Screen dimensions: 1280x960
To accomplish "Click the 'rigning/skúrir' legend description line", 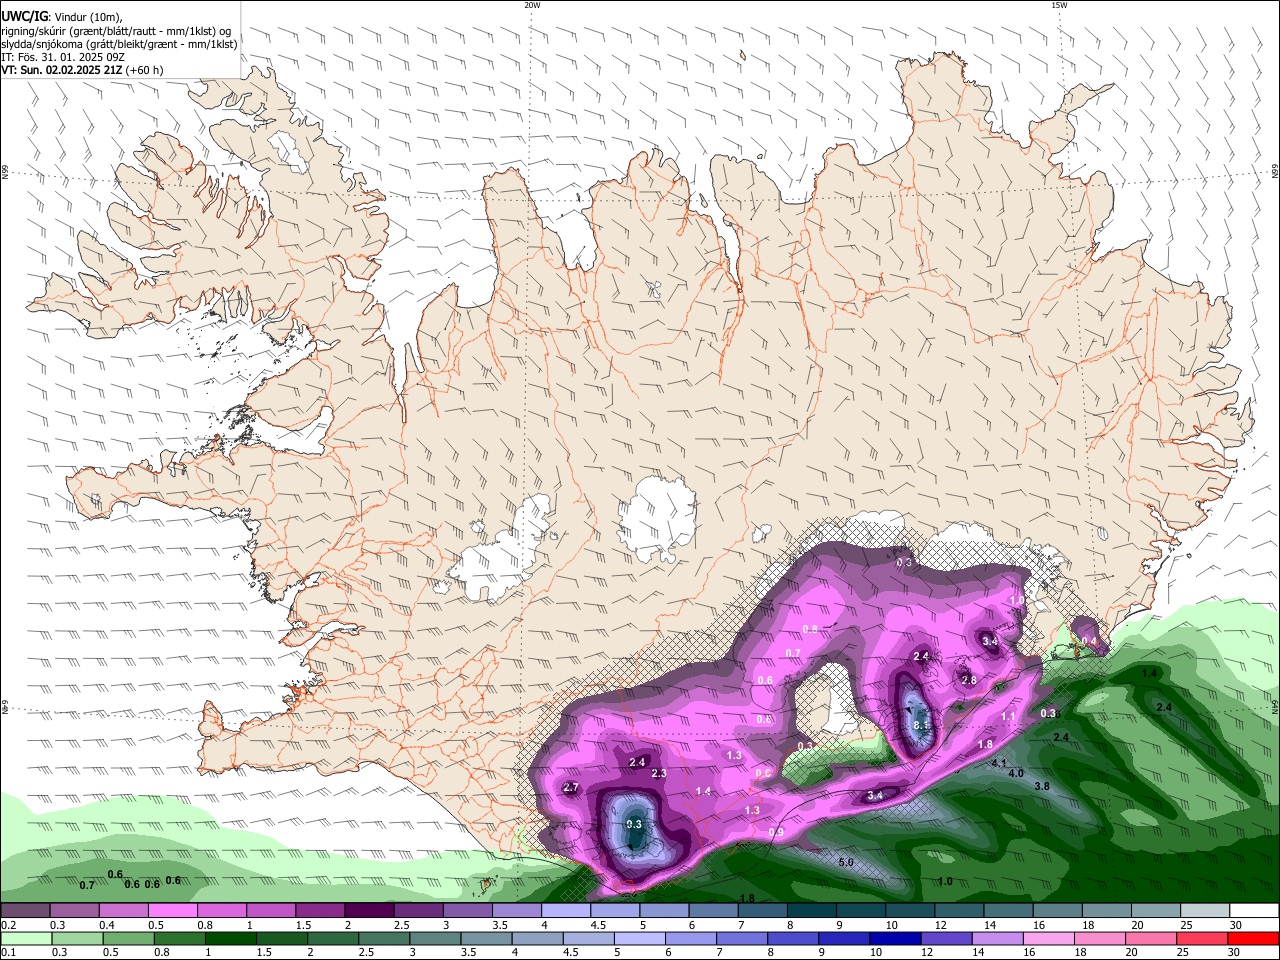I will pyautogui.click(x=116, y=30).
